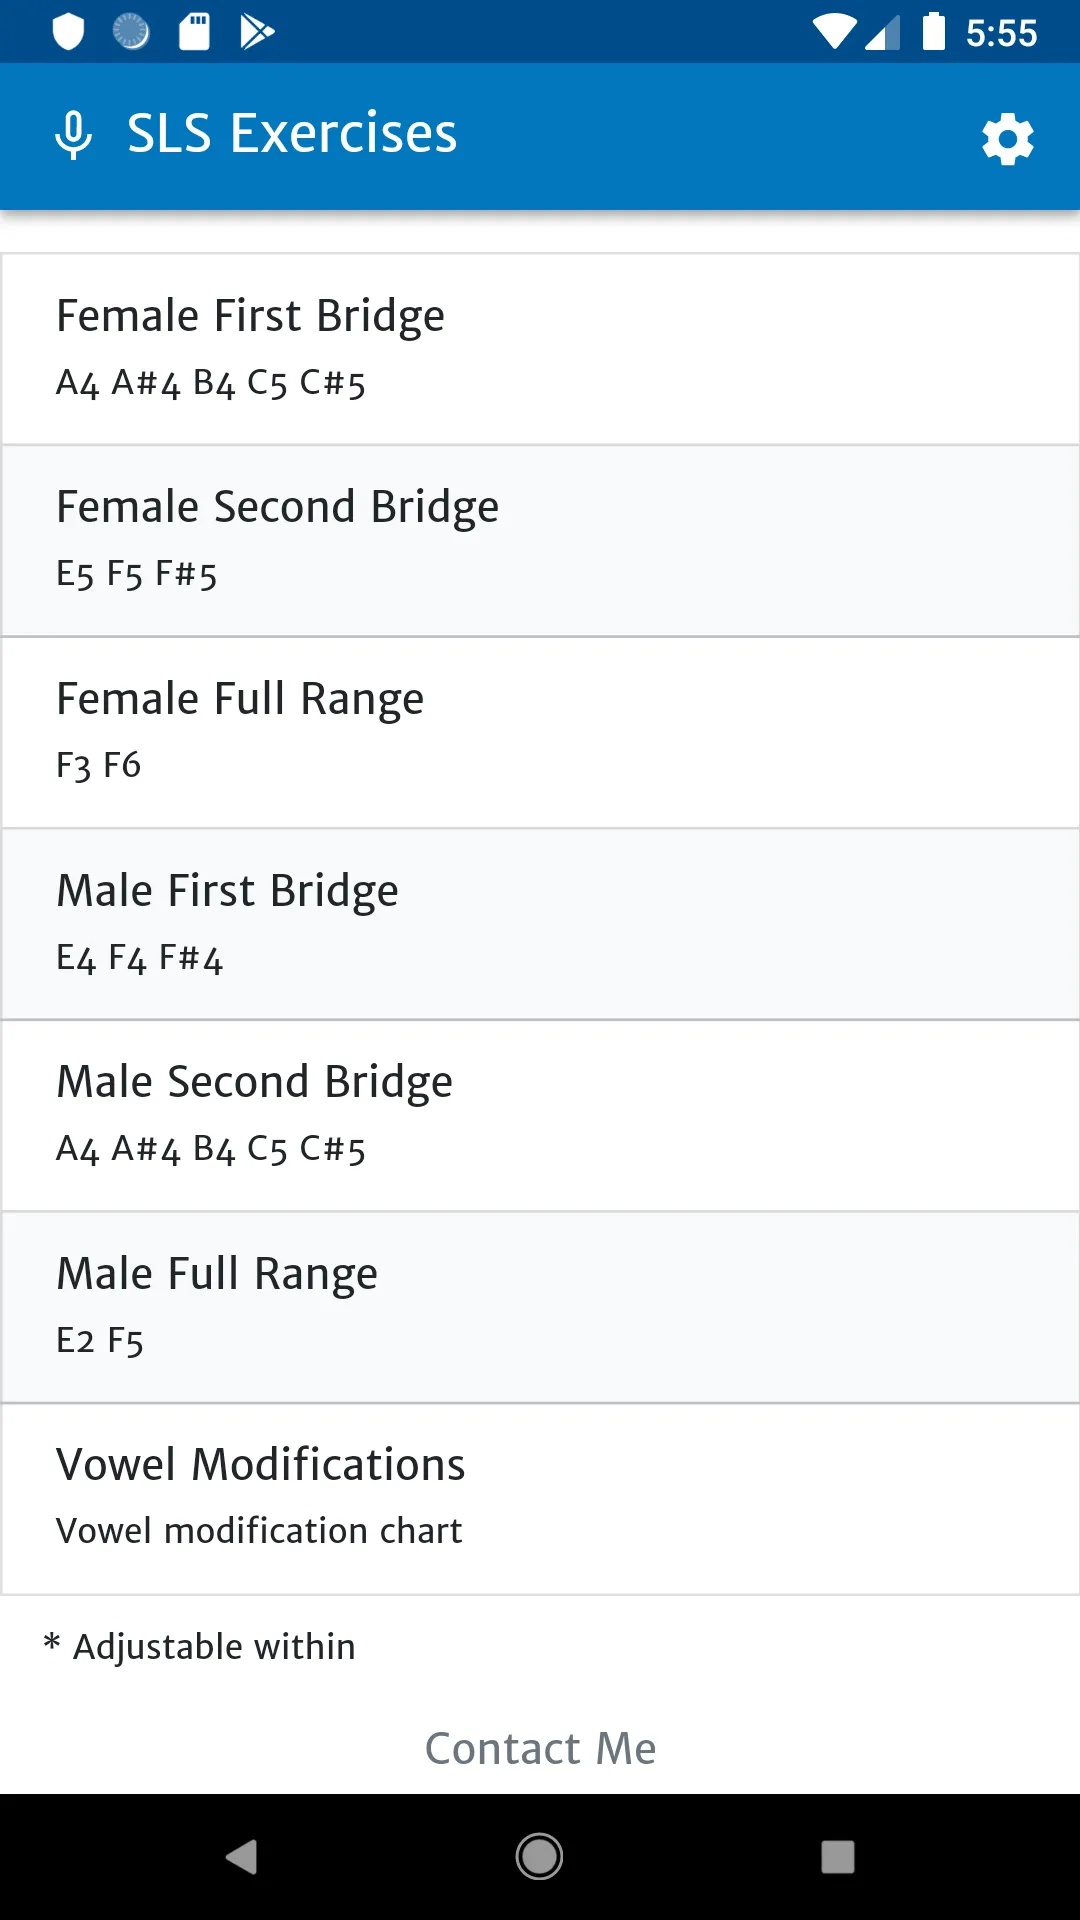View the Vowel Modifications chart
This screenshot has width=1080, height=1920.
click(x=540, y=1499)
